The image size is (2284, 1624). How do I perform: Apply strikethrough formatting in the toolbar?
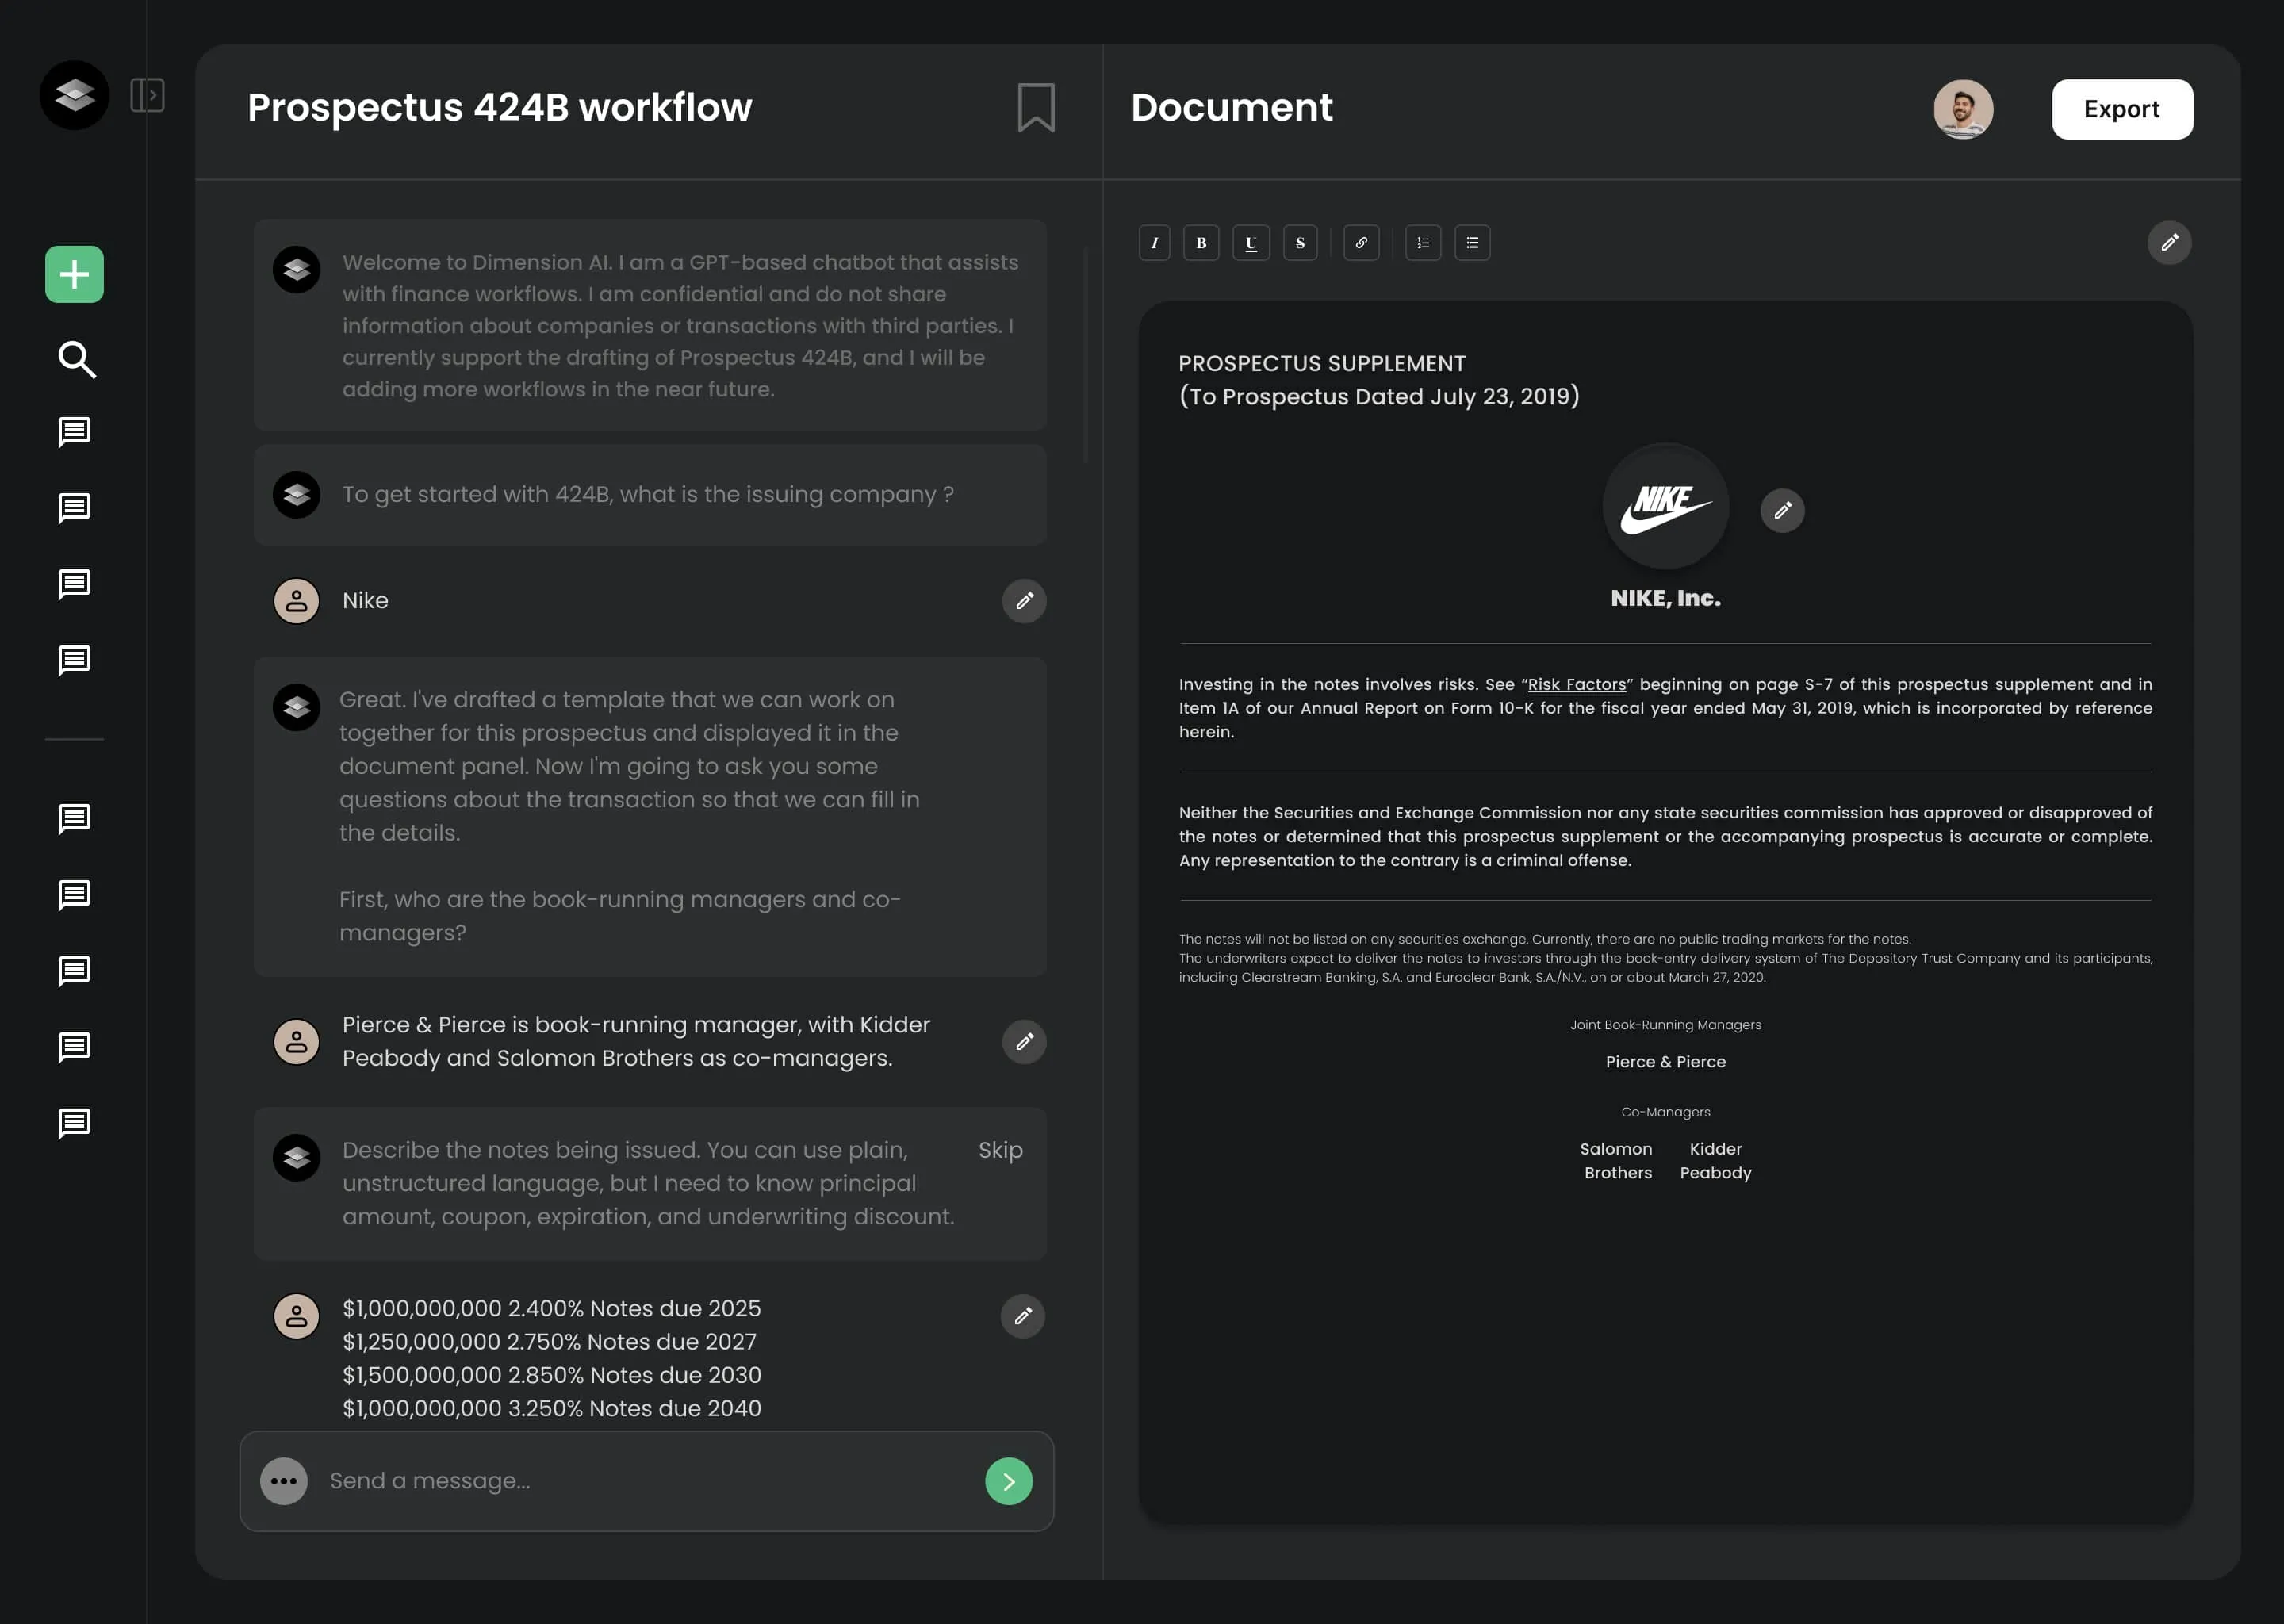[x=1301, y=242]
